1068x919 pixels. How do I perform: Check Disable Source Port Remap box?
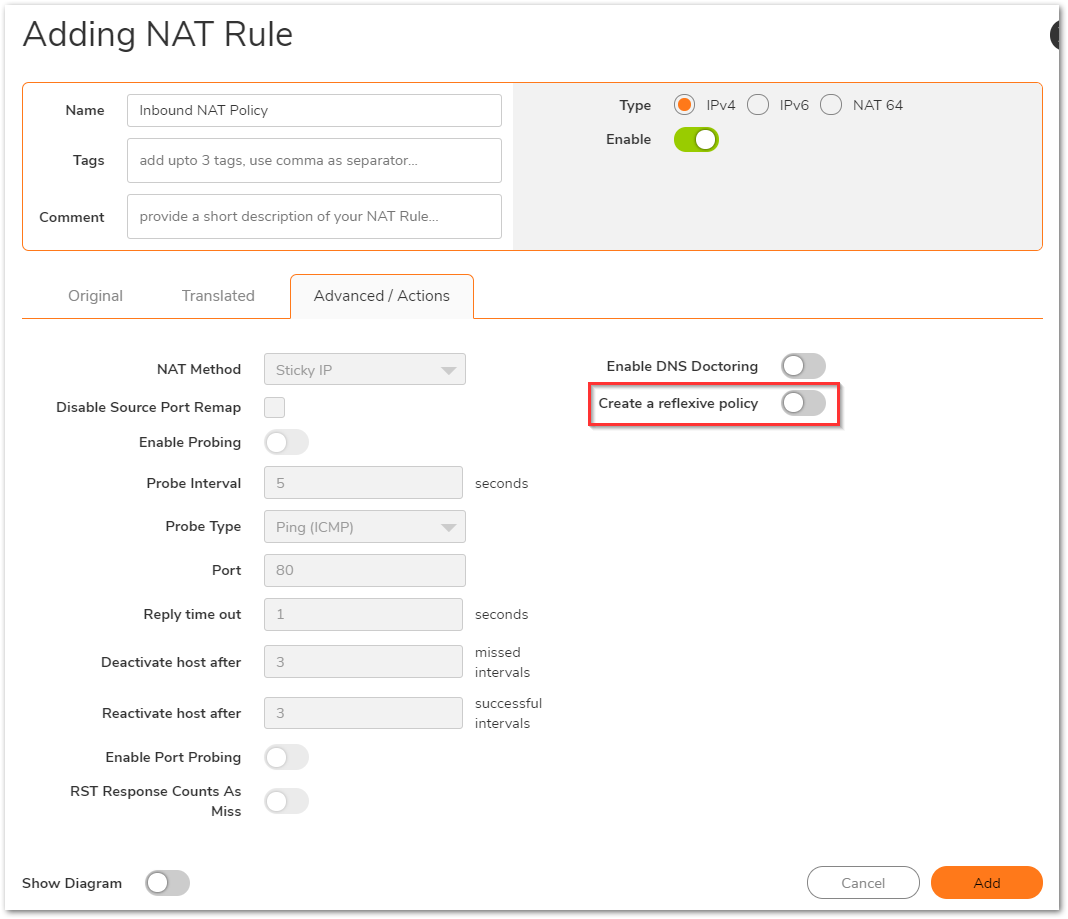point(274,407)
